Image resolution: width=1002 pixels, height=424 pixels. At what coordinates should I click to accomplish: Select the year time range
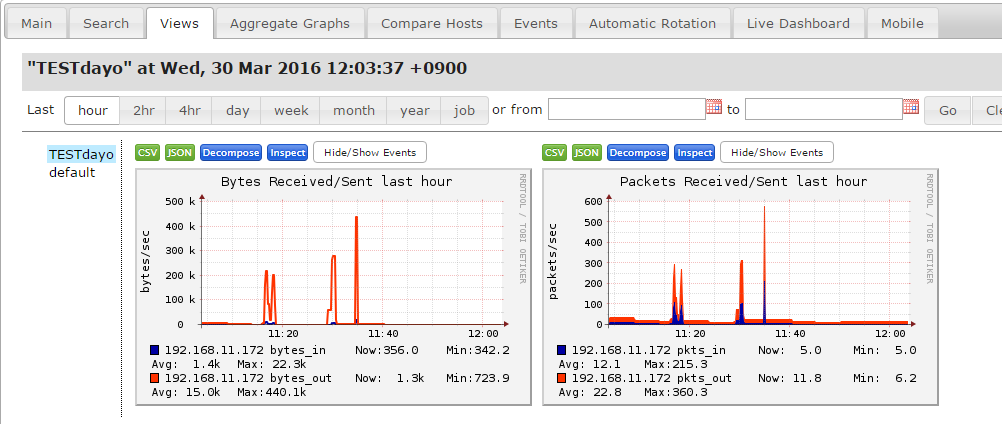[x=415, y=110]
